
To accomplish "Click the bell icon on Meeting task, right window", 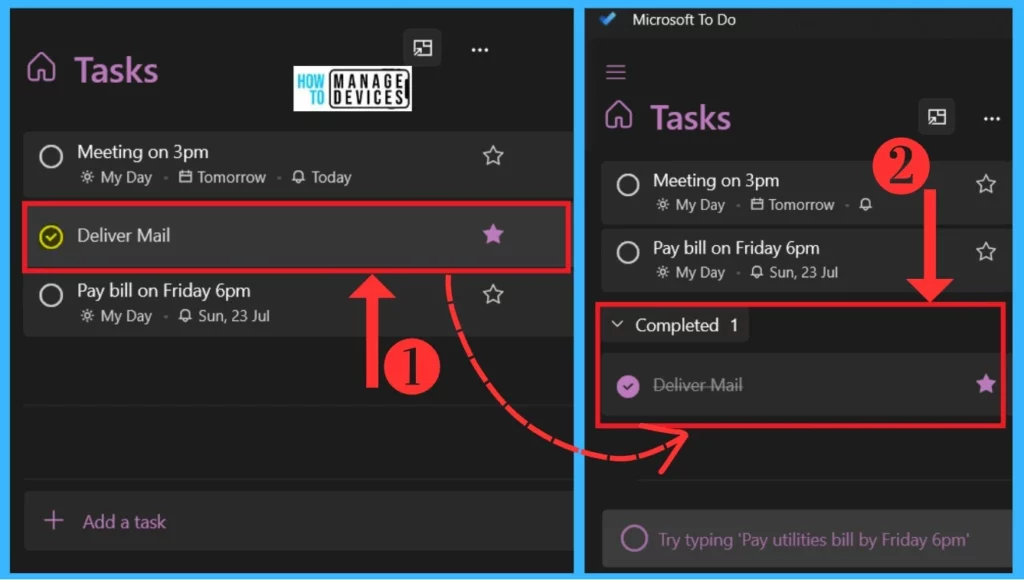I will tap(865, 204).
